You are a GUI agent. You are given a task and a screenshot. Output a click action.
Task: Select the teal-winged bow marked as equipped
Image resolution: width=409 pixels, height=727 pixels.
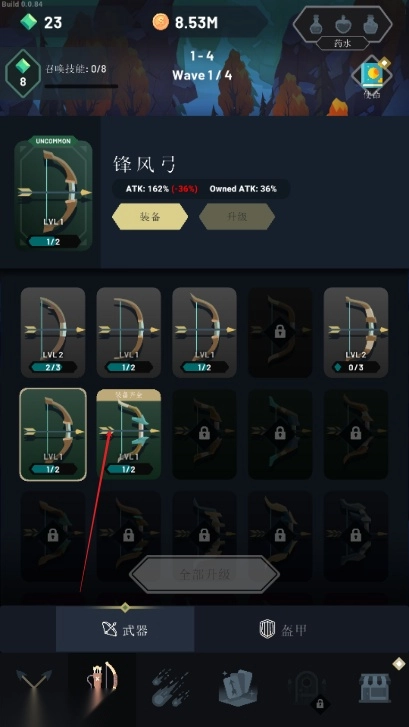[x=128, y=434]
